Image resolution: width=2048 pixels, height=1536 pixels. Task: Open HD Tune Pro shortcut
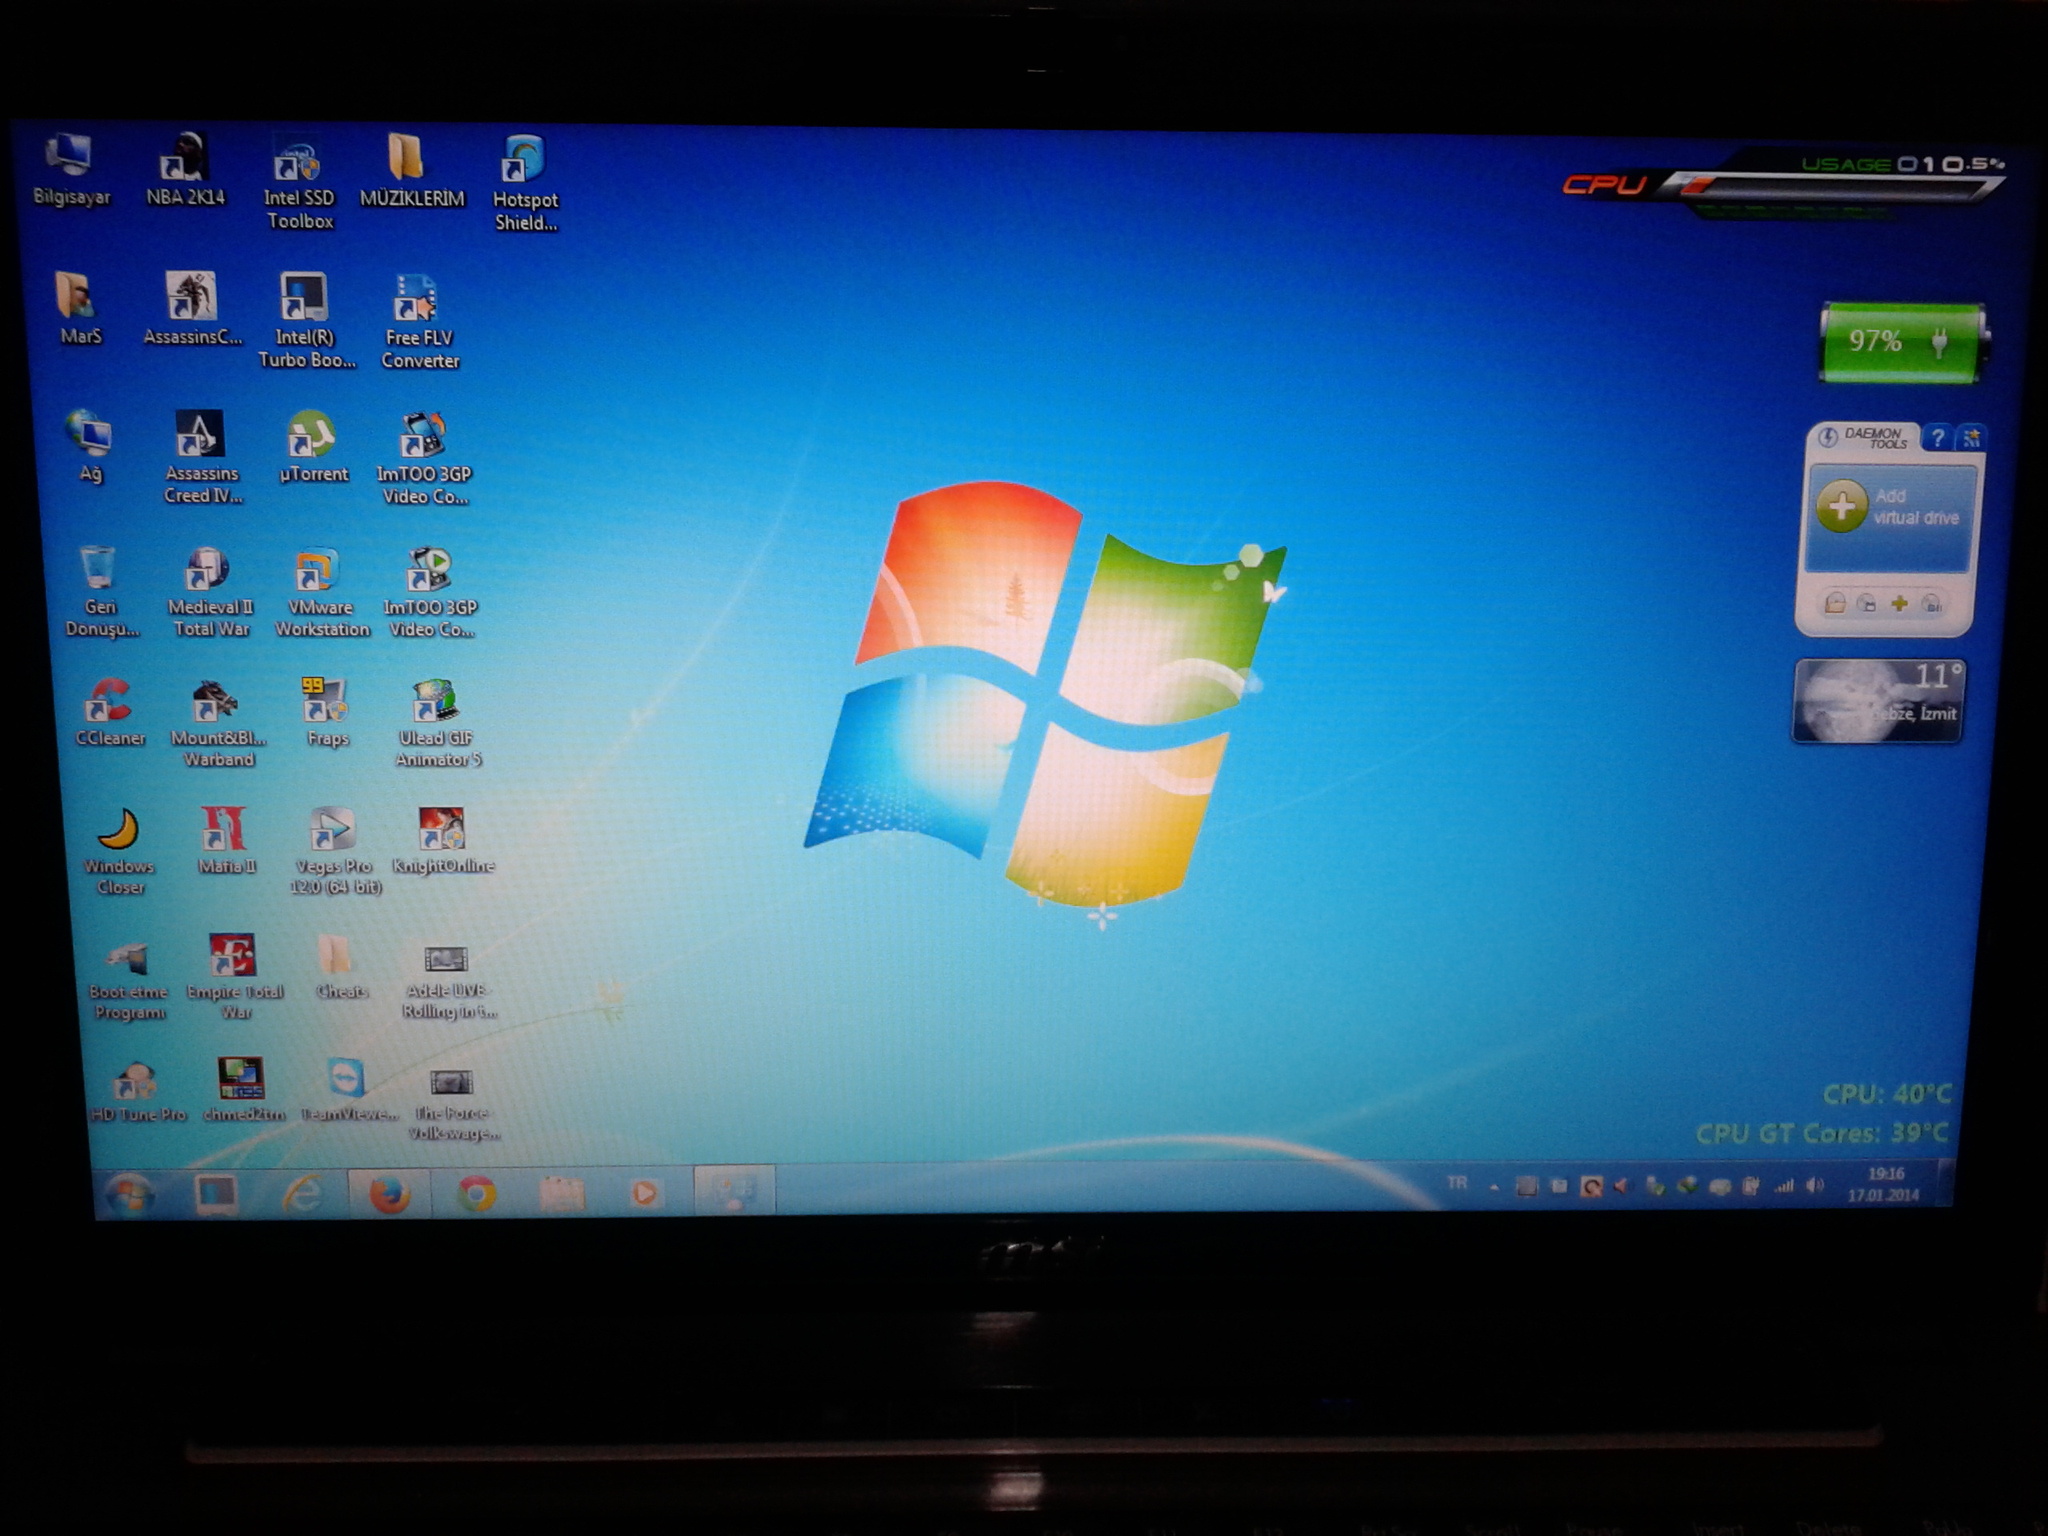(137, 1092)
